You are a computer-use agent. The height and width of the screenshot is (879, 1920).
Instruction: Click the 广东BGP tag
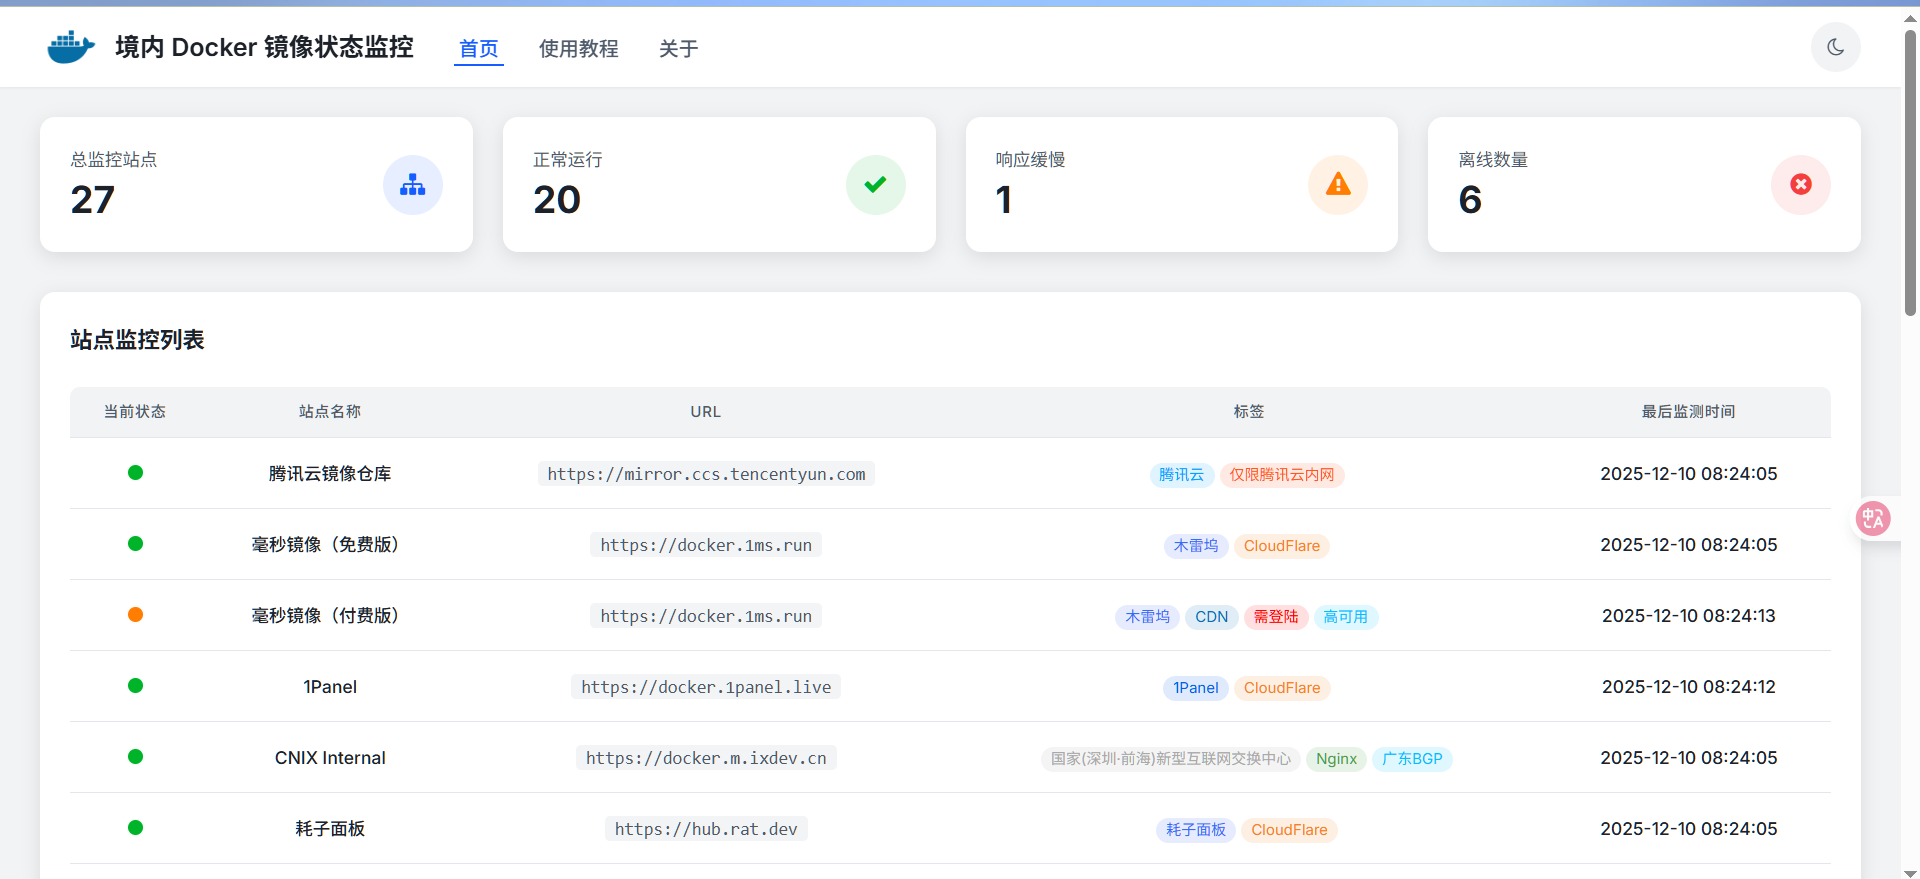1412,759
